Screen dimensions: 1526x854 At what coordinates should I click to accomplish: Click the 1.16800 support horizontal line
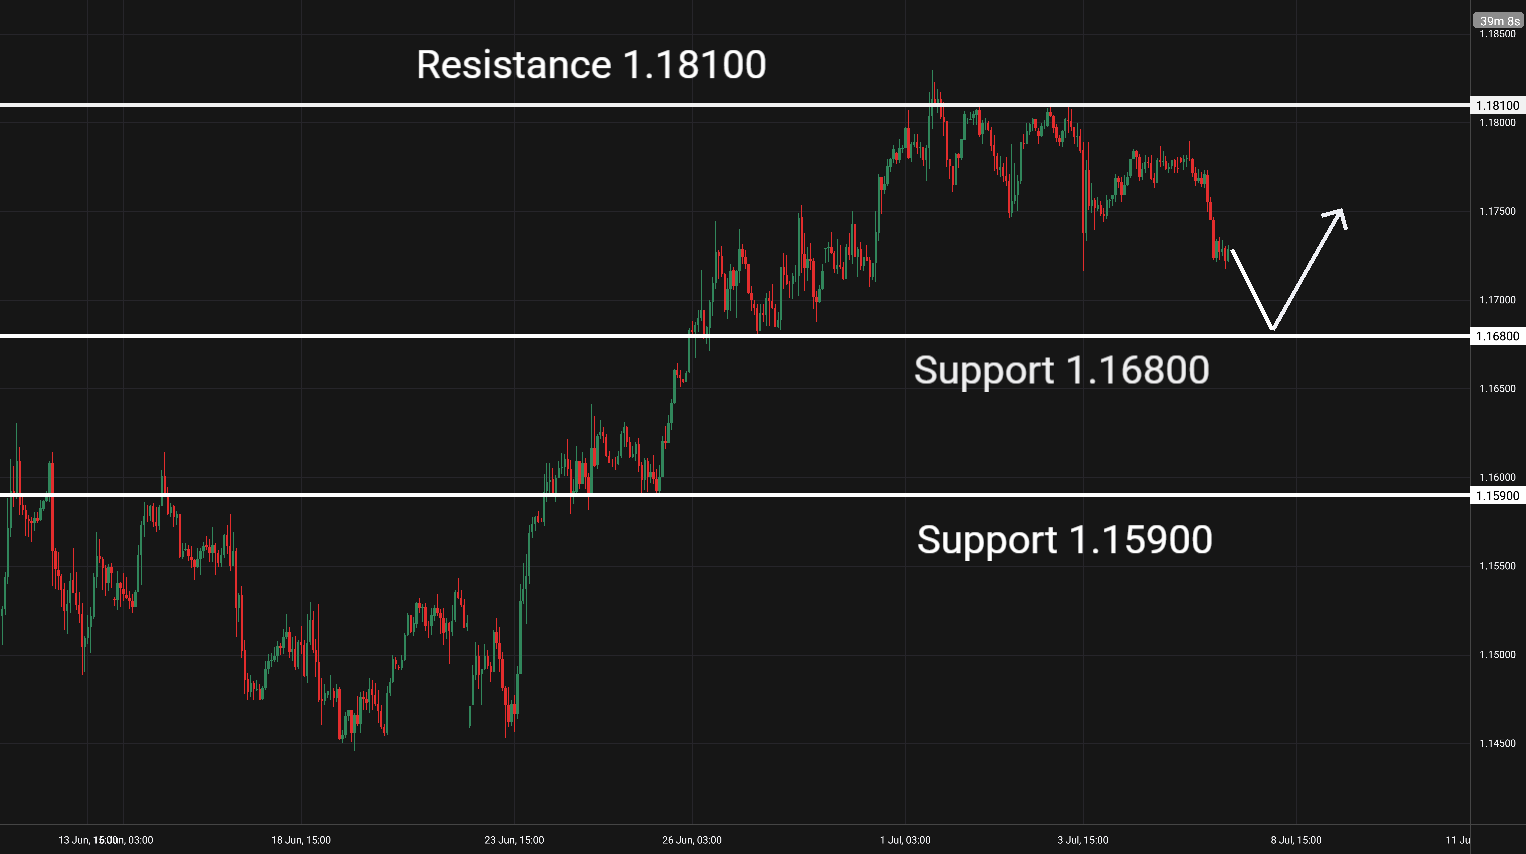click(735, 335)
